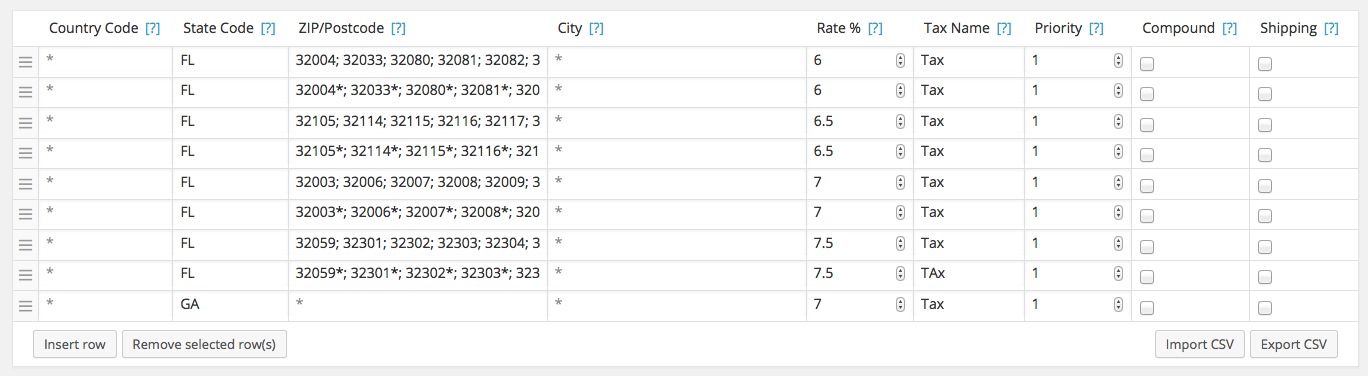Click the Import CSV button
The width and height of the screenshot is (1368, 376).
click(x=1200, y=344)
